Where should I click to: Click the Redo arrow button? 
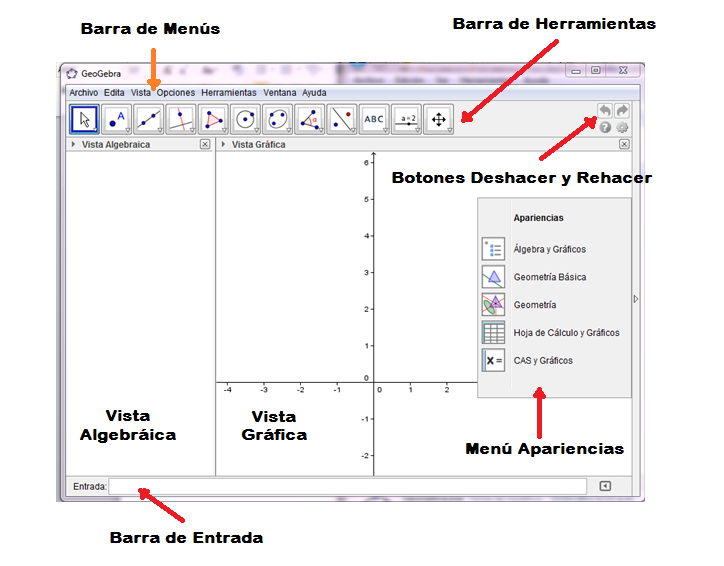(622, 111)
